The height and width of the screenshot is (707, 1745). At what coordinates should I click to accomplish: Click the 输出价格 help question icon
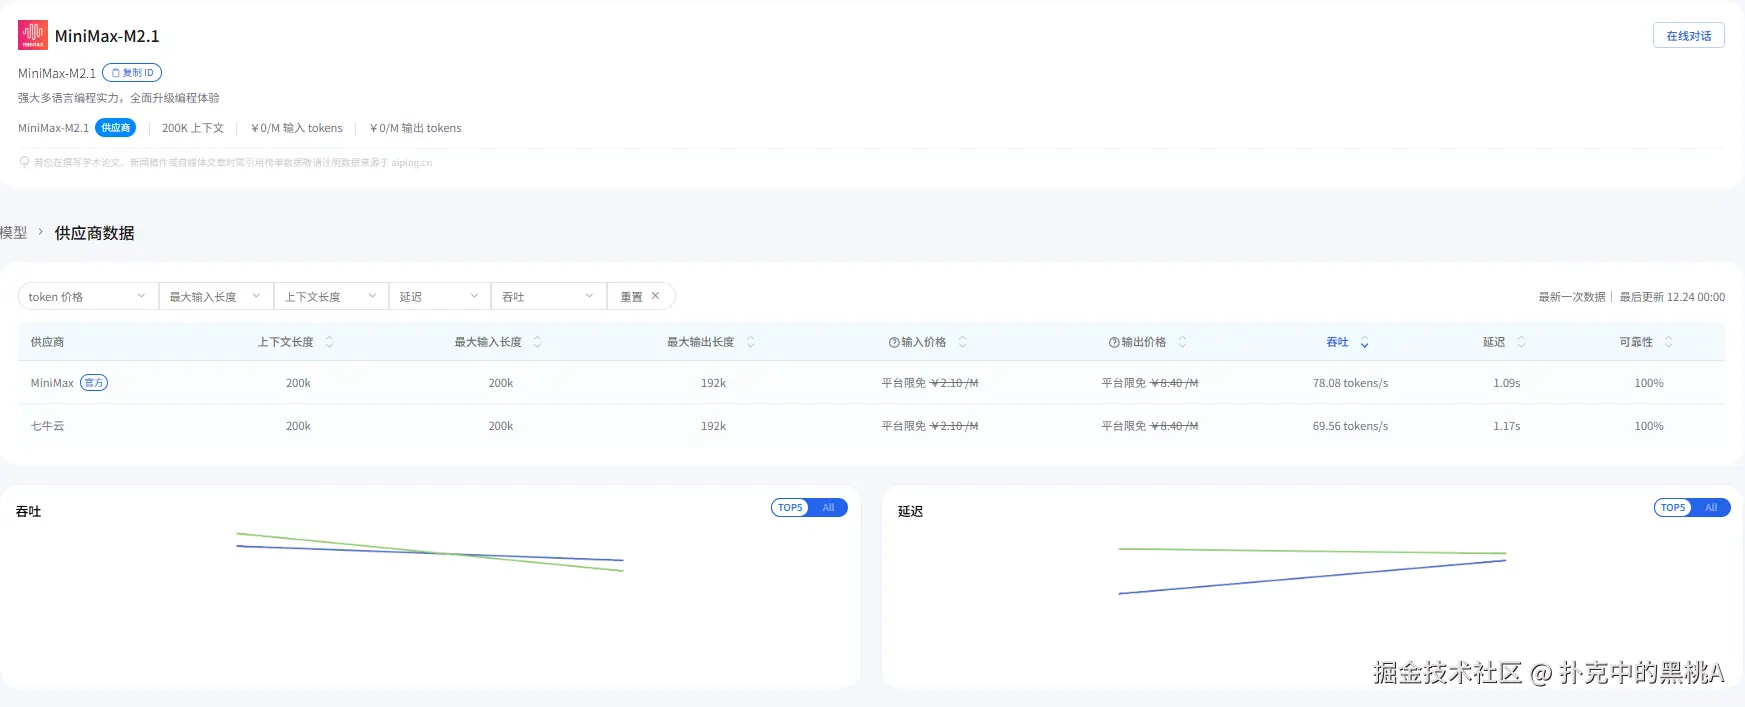click(1114, 342)
